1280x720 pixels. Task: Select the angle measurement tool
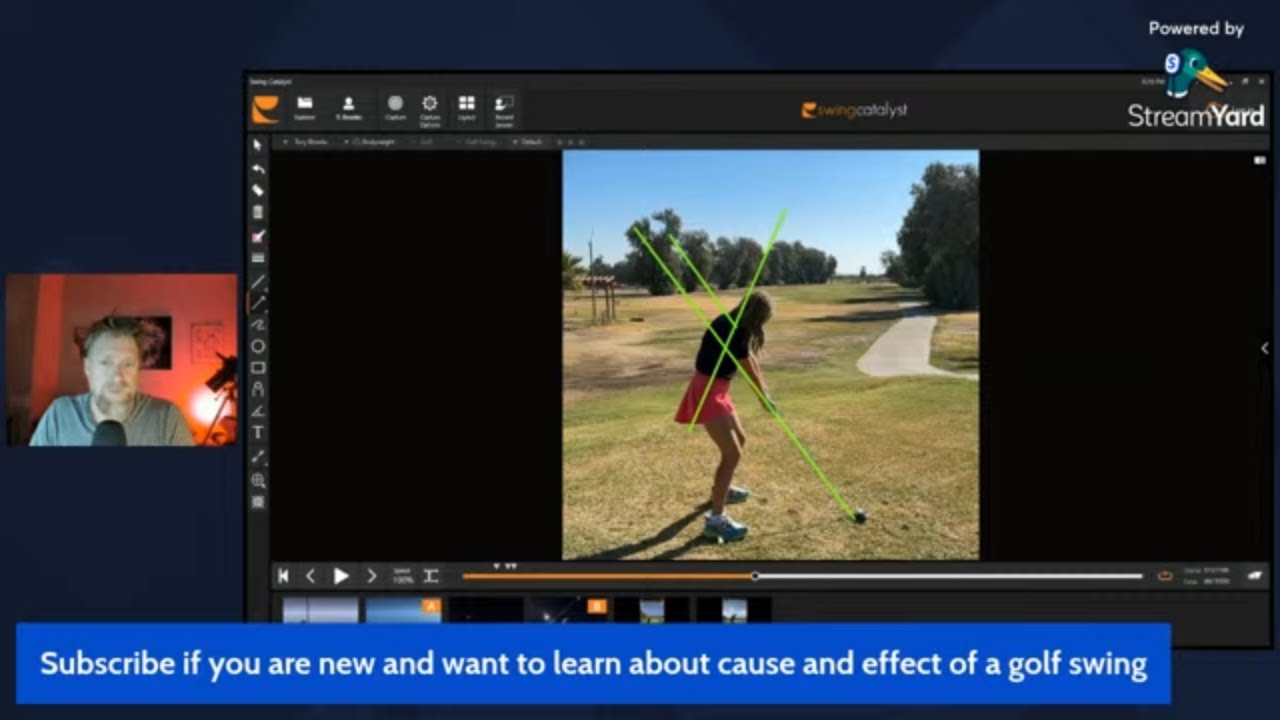coord(258,411)
